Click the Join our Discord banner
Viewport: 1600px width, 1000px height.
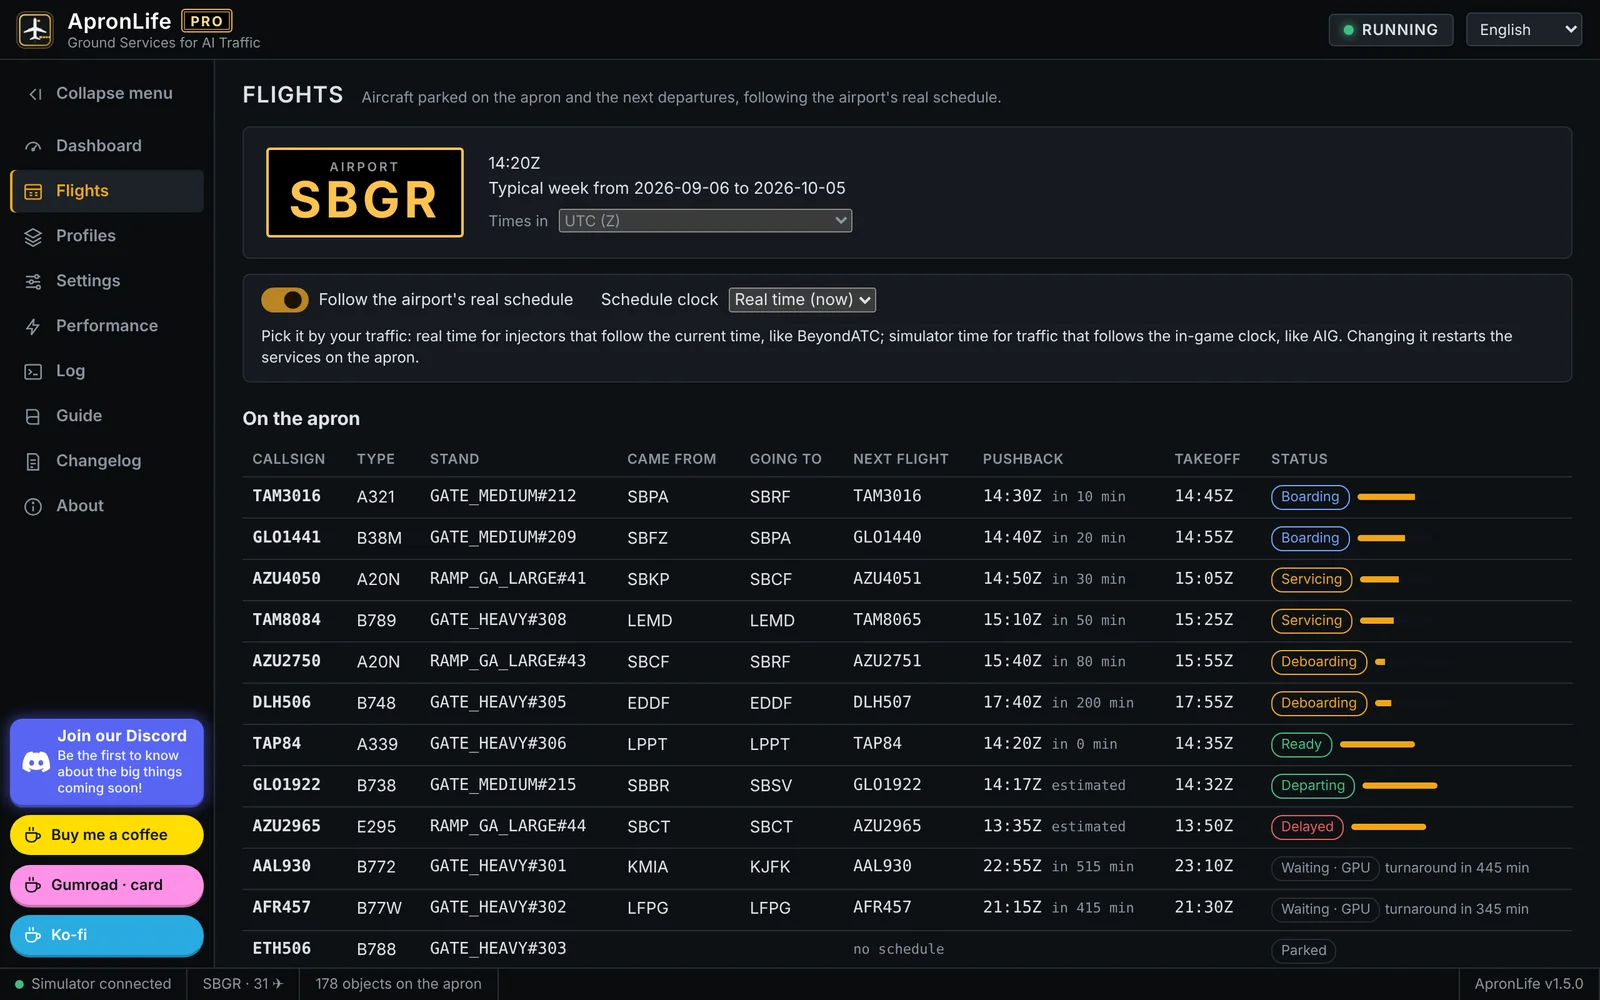(x=107, y=762)
